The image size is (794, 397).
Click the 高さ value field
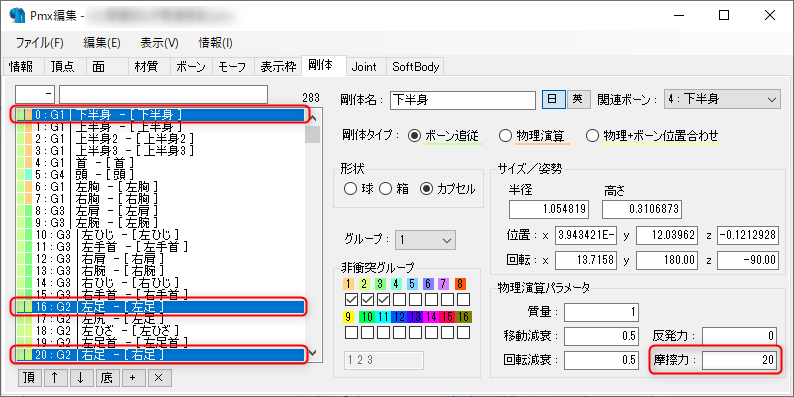(642, 209)
